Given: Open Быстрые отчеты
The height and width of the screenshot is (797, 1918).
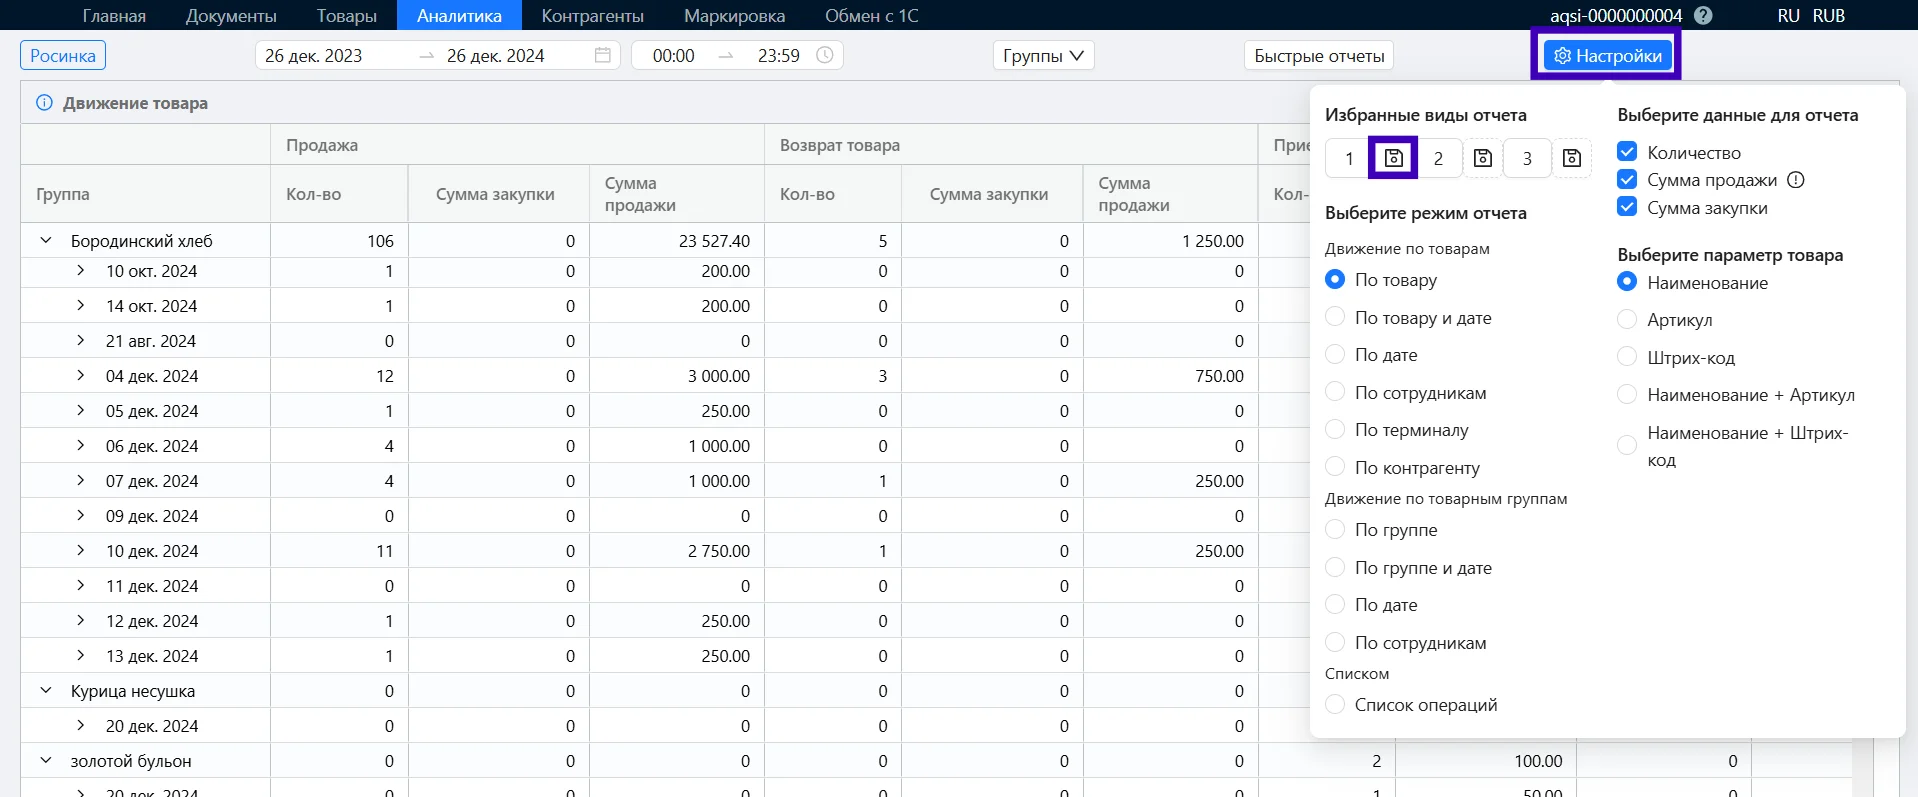Looking at the screenshot, I should click(x=1319, y=55).
